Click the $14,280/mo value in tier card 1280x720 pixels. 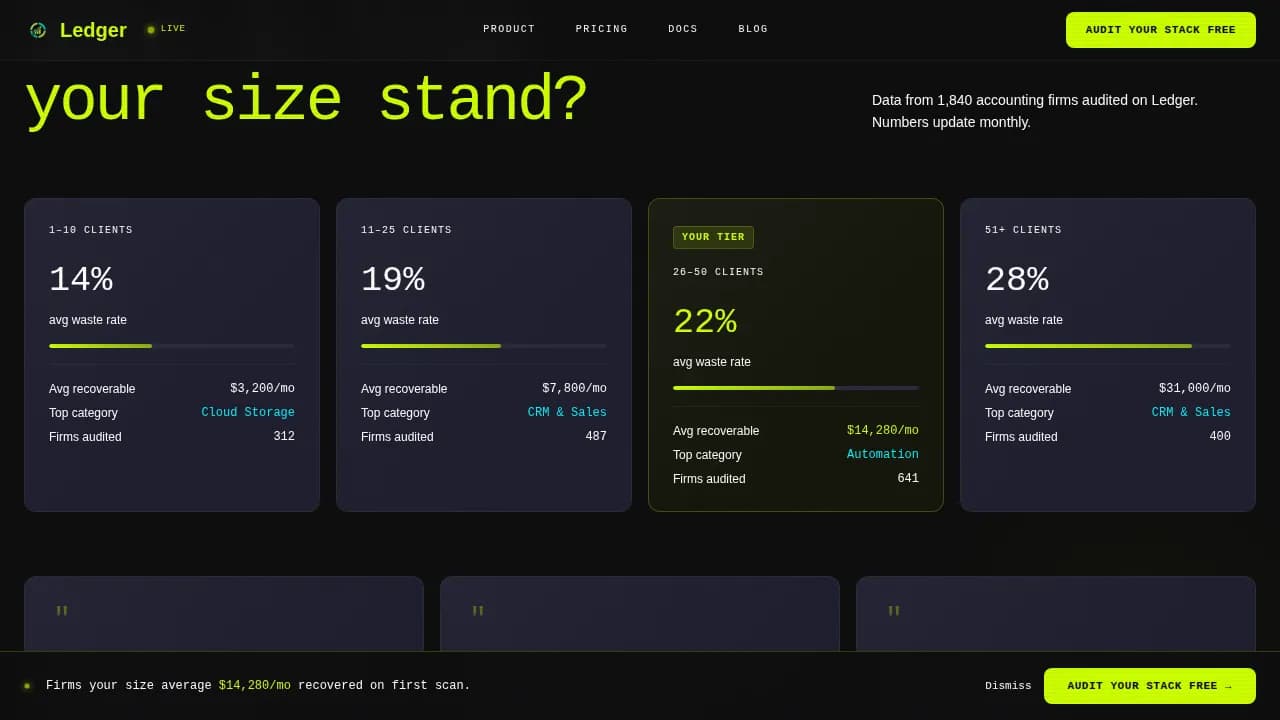click(883, 431)
